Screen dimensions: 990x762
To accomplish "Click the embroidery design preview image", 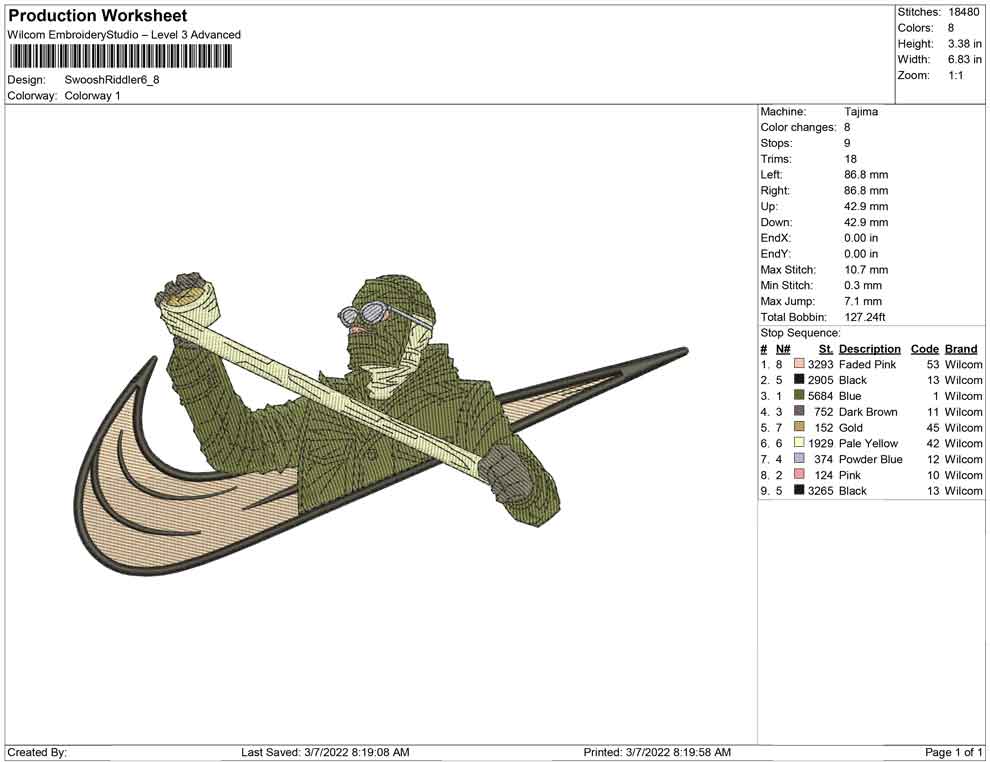I will [x=381, y=424].
